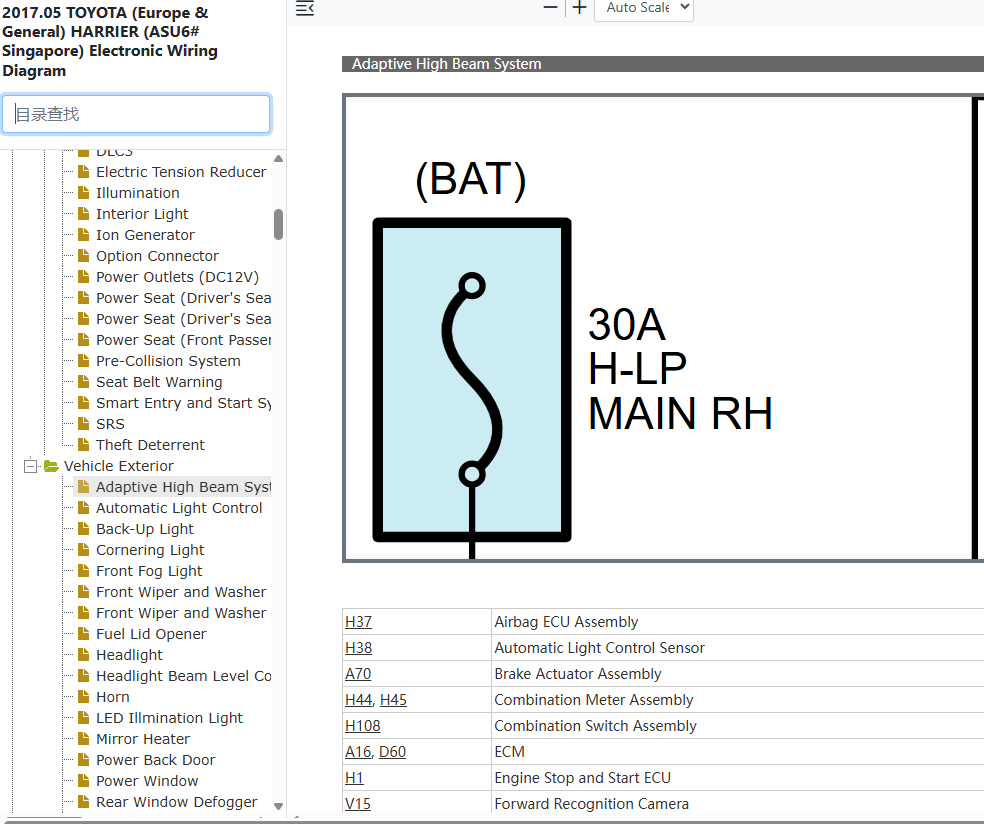The width and height of the screenshot is (984, 824).
Task: Click the Cornering Light page icon
Action: click(83, 550)
